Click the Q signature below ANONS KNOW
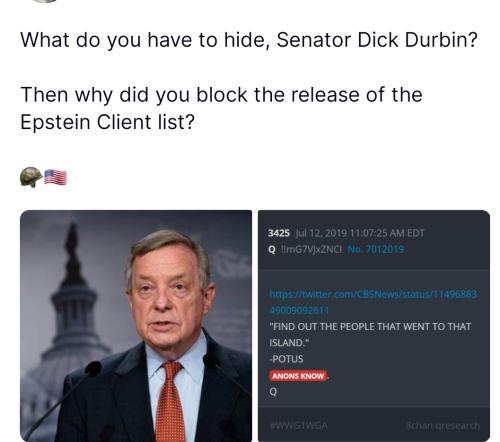The height and width of the screenshot is (442, 500). (273, 392)
